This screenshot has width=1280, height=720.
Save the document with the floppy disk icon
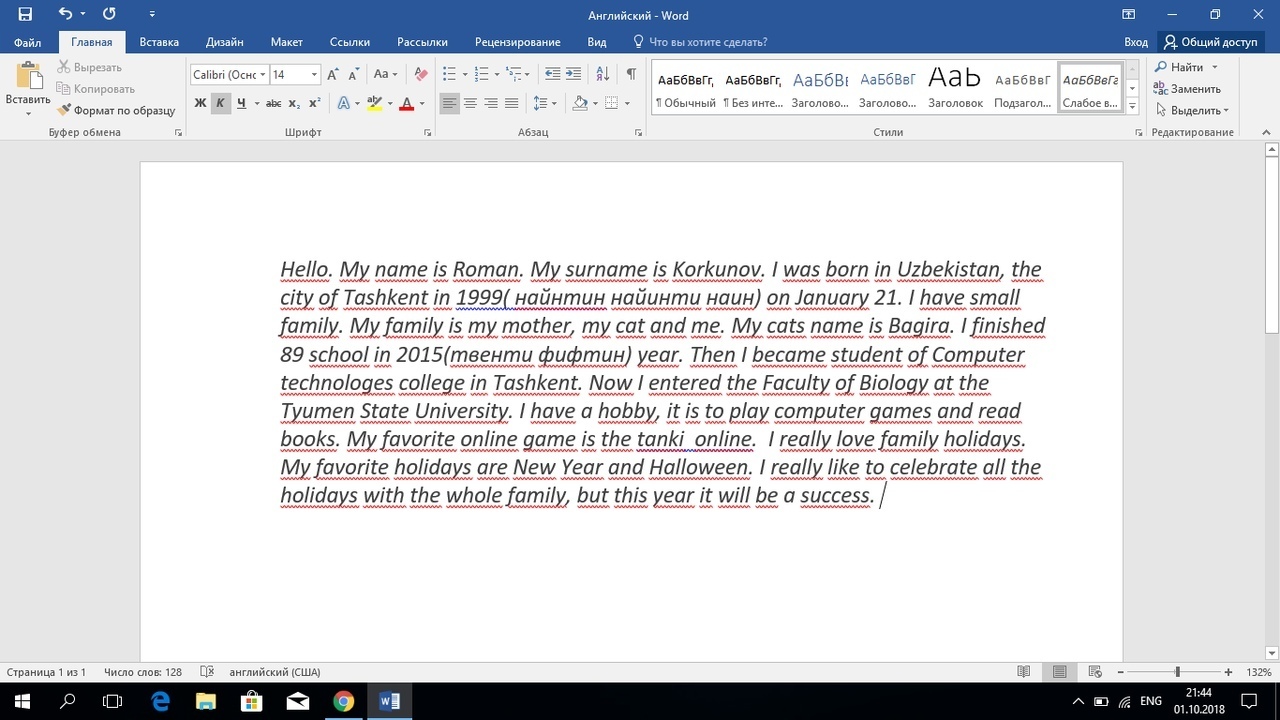(x=25, y=14)
